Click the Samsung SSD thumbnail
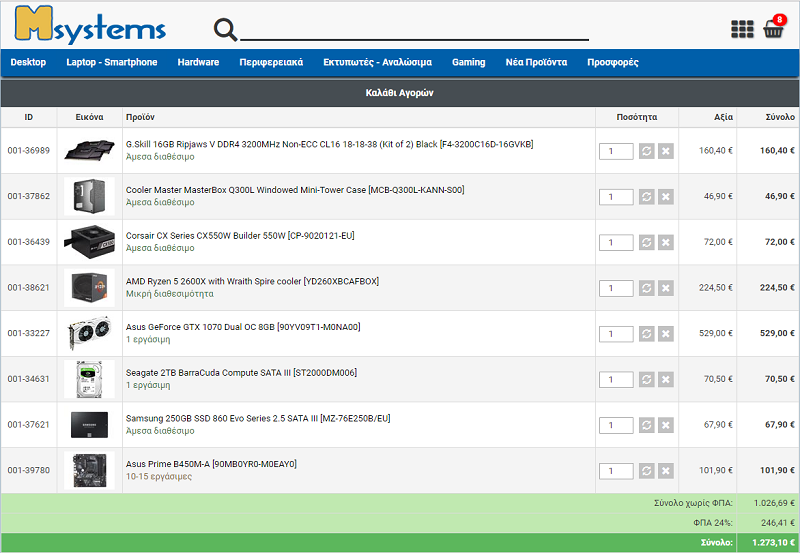This screenshot has width=800, height=553. coord(89,424)
